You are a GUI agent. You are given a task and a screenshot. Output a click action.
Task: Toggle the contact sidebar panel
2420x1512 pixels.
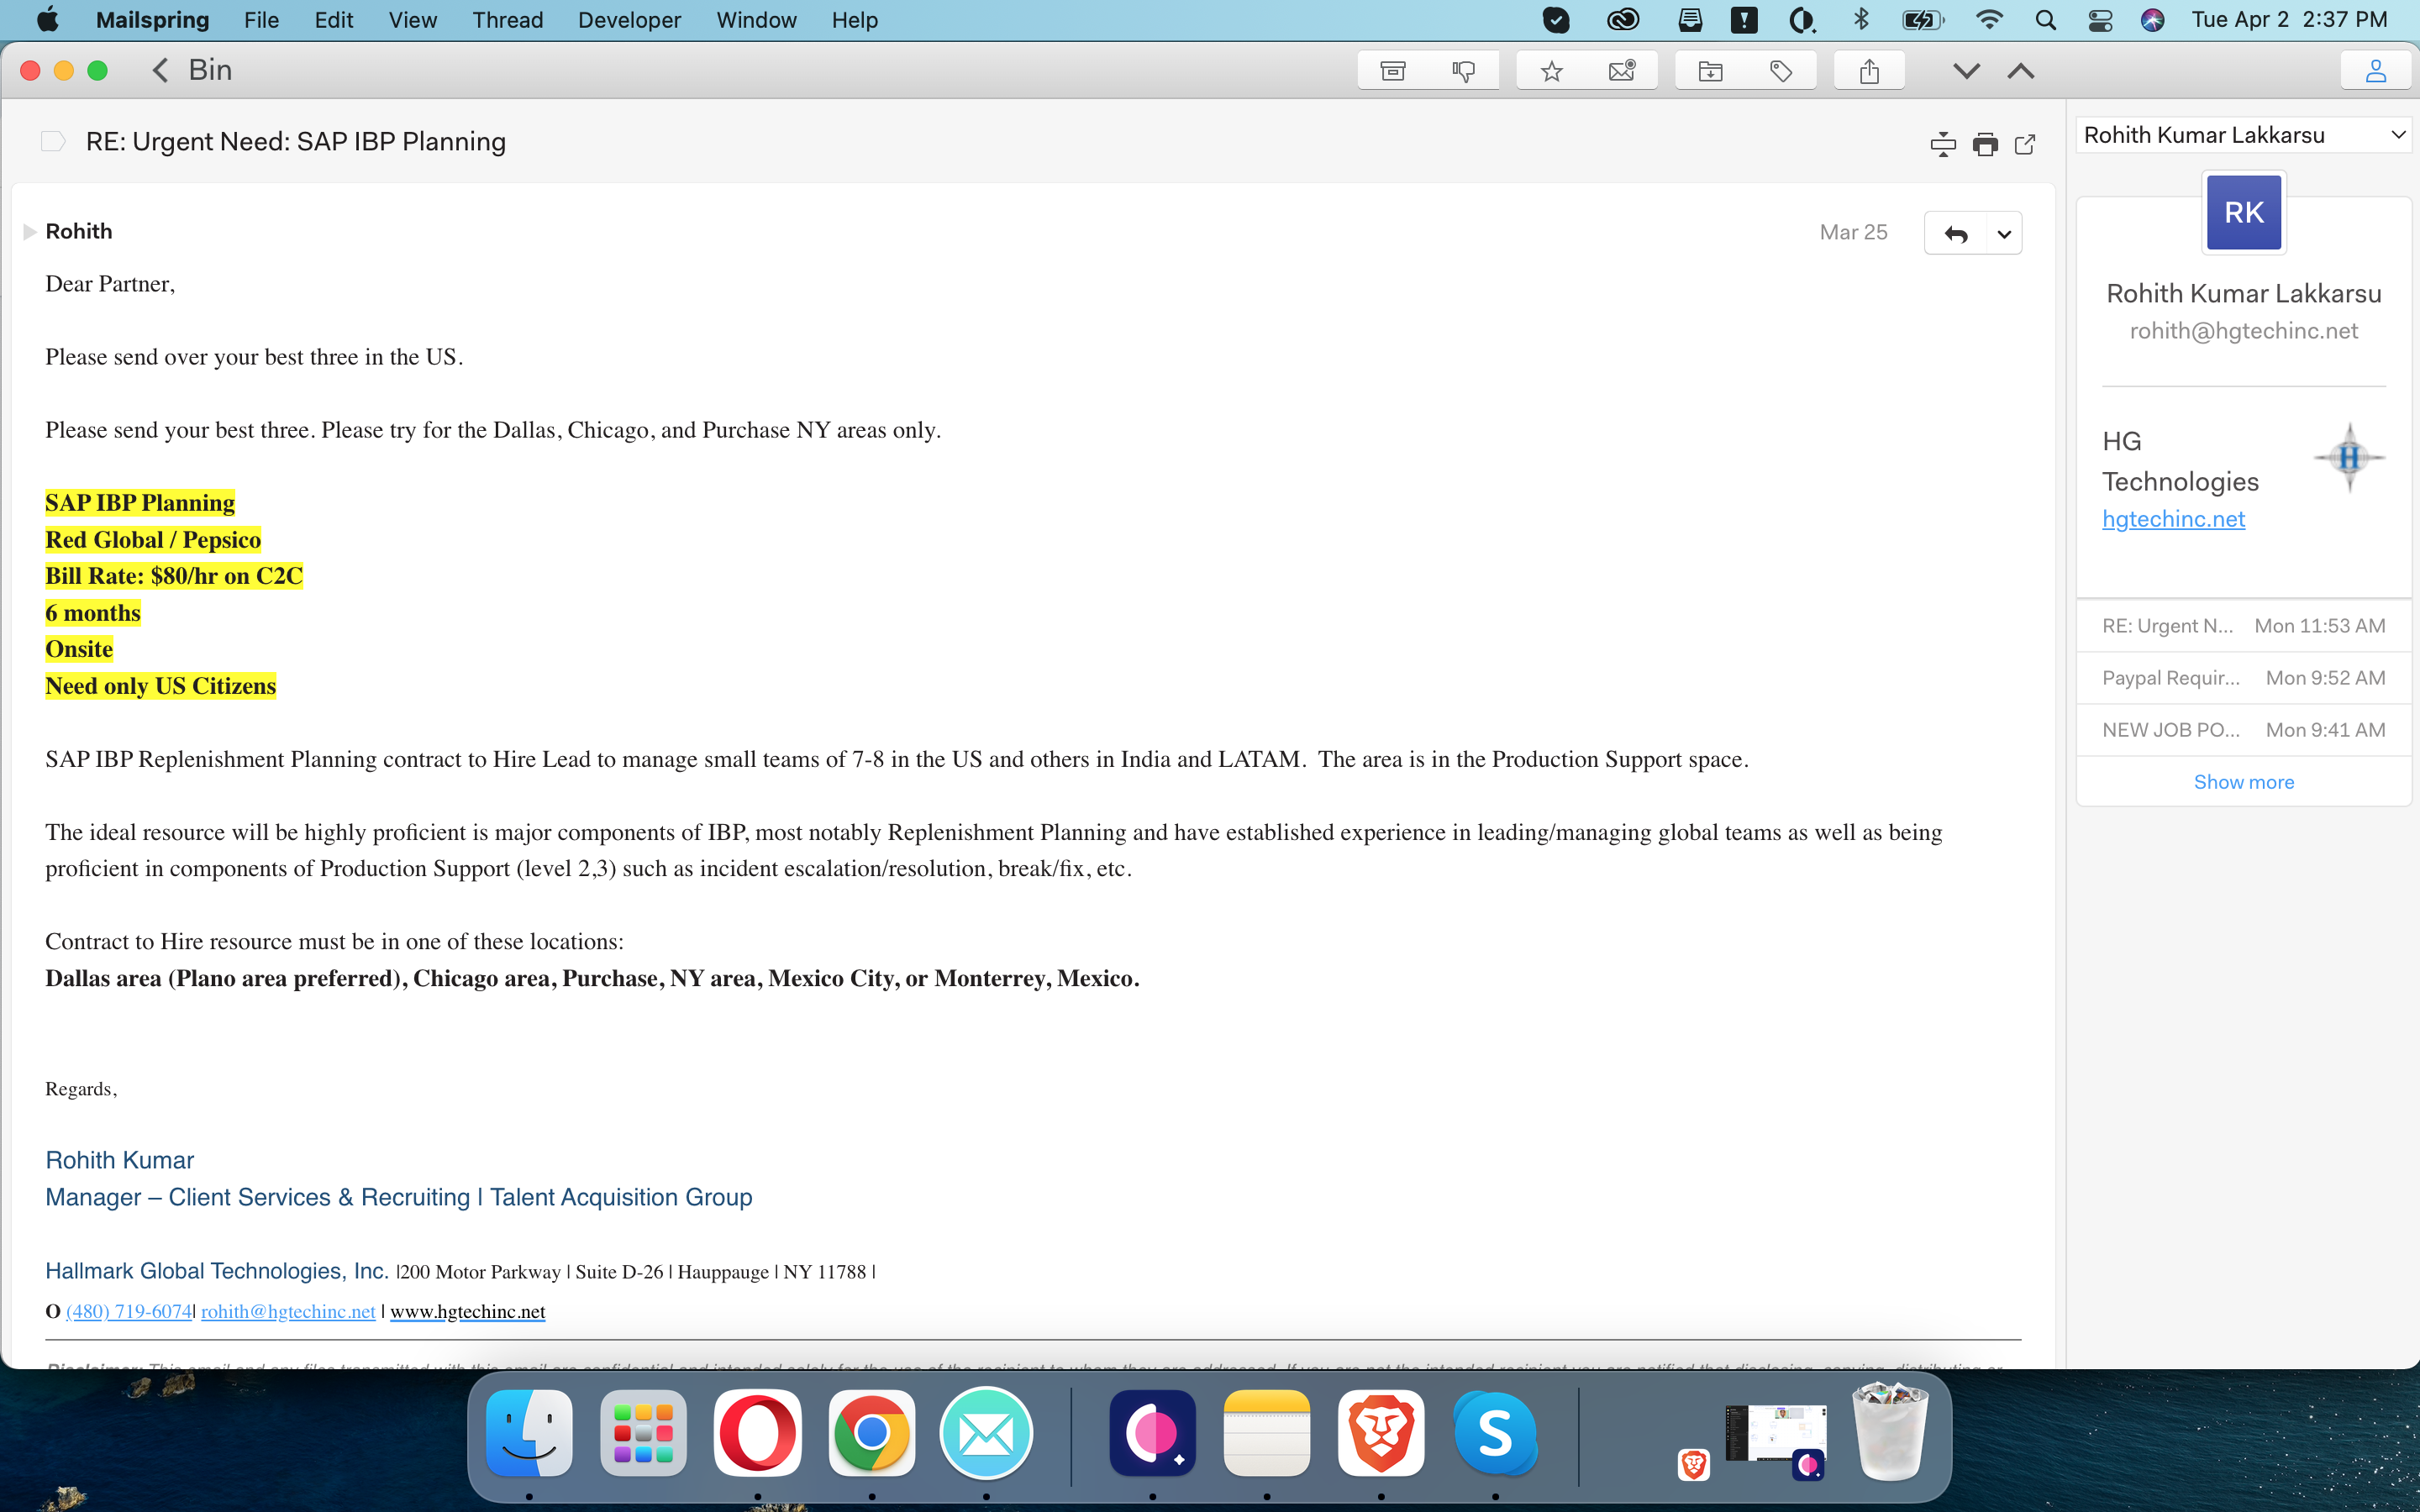pos(2375,71)
